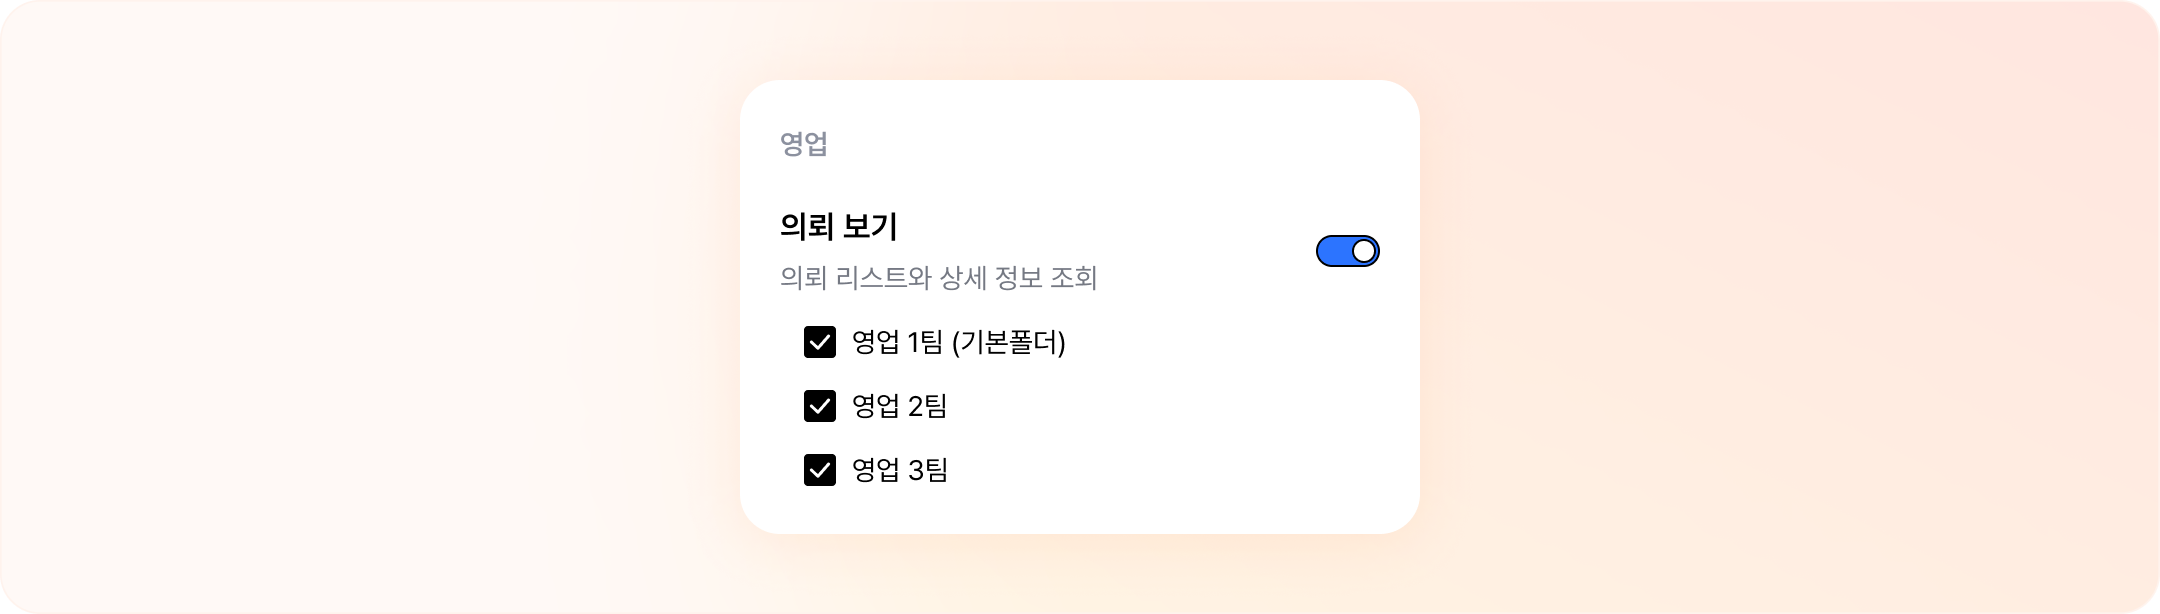Click the checkmark icon beside 영업 3팀
The width and height of the screenshot is (2160, 614).
point(820,470)
